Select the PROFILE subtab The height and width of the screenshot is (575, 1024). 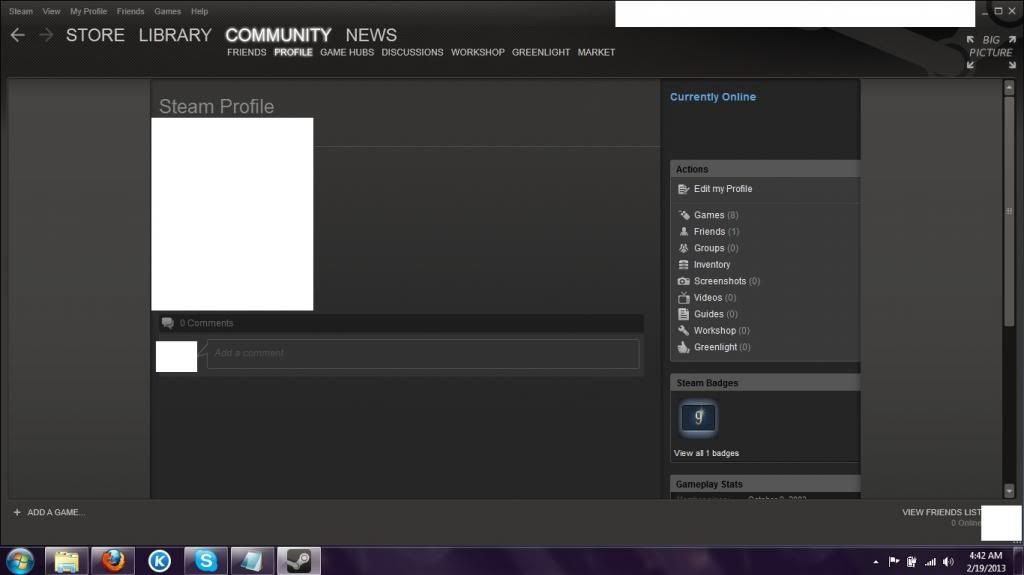click(x=293, y=52)
